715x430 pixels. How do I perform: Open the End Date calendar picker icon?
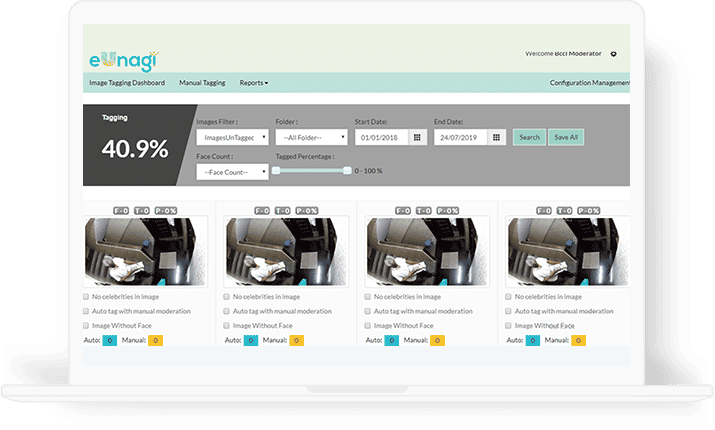click(x=496, y=137)
